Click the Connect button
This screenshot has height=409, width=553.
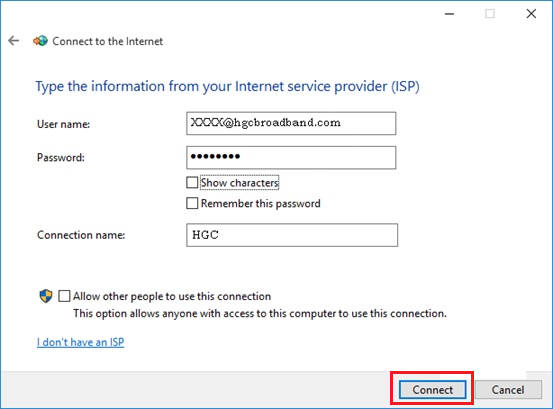pyautogui.click(x=432, y=390)
